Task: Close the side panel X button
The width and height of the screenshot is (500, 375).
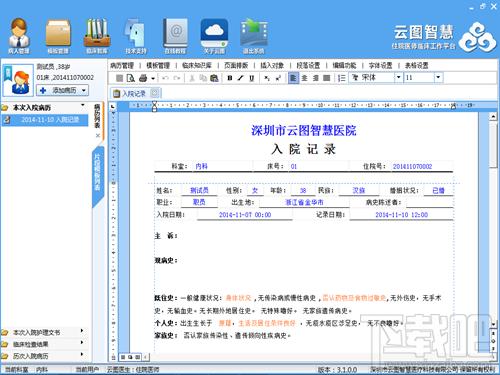Action: [x=98, y=135]
